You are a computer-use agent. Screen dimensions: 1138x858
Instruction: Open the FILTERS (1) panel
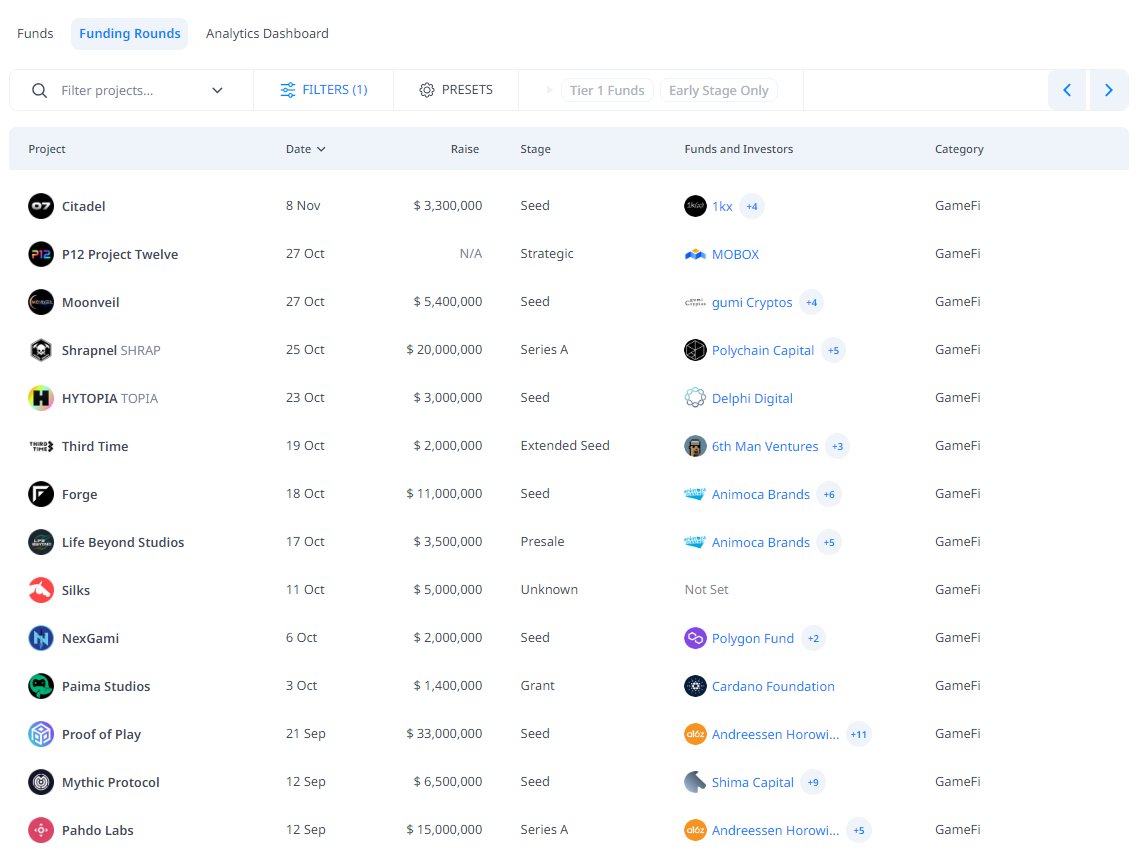(324, 90)
